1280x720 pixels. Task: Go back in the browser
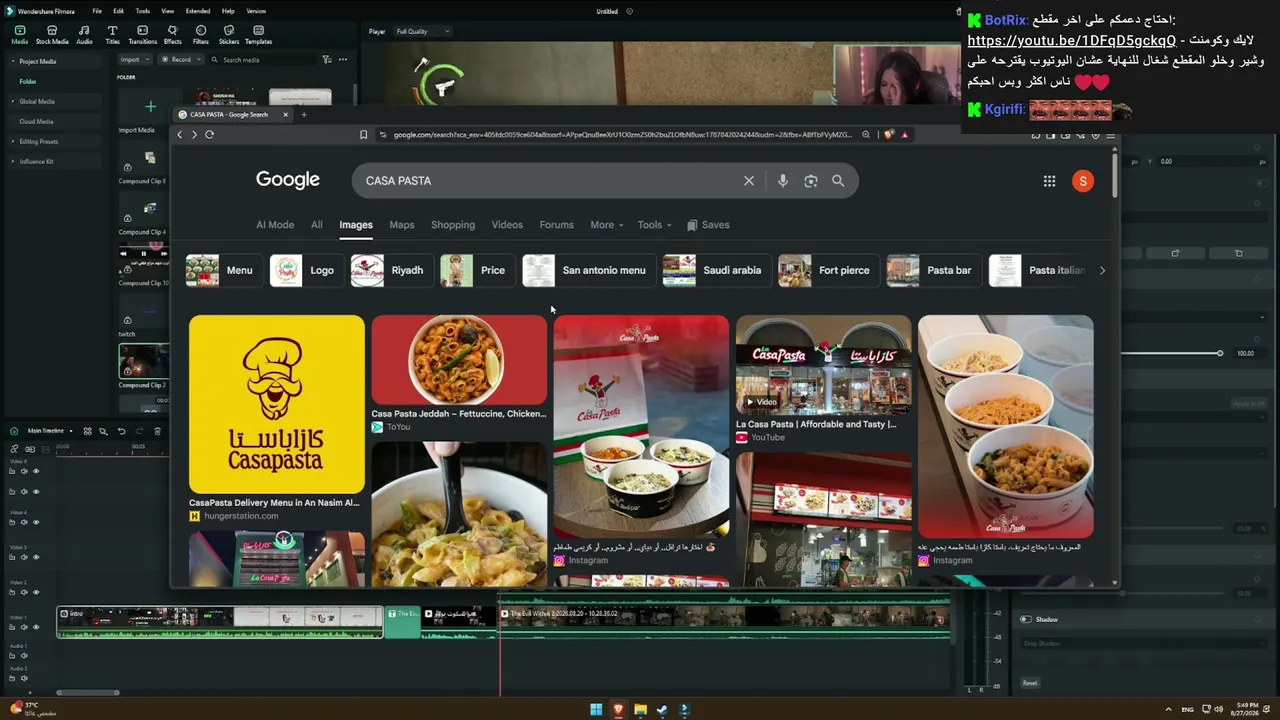coord(180,134)
